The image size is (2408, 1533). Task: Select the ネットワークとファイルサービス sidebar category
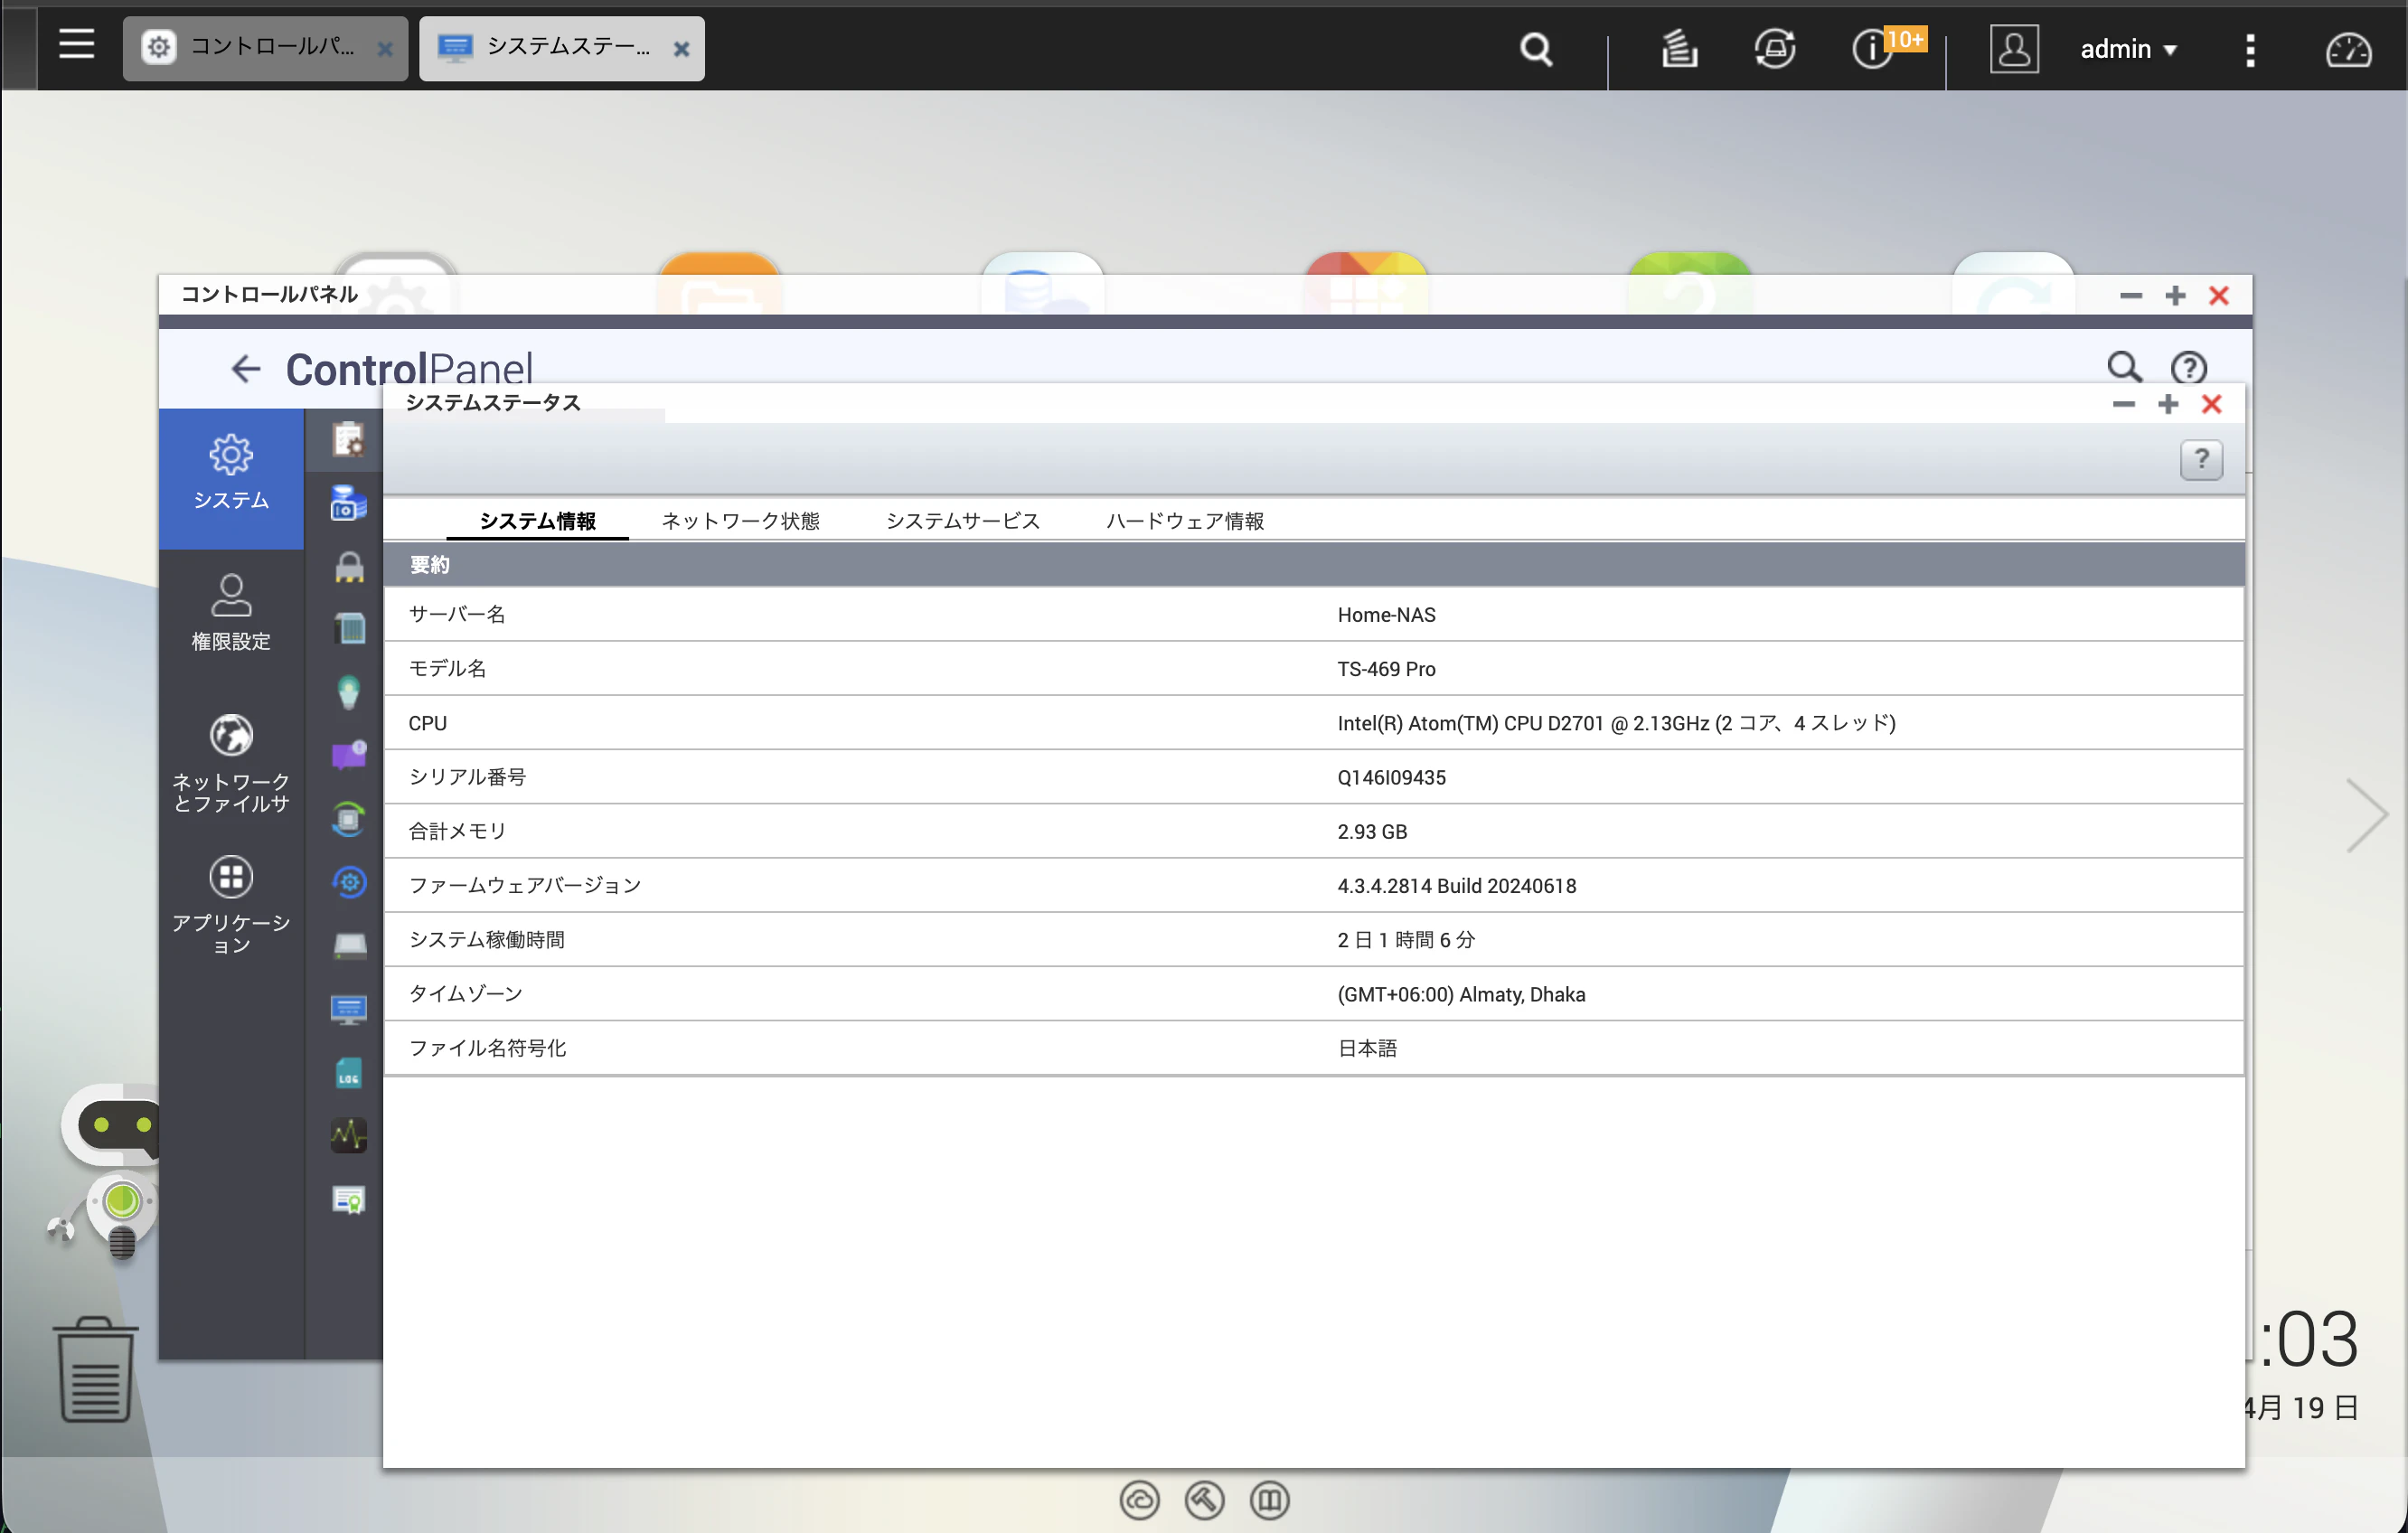pos(231,763)
